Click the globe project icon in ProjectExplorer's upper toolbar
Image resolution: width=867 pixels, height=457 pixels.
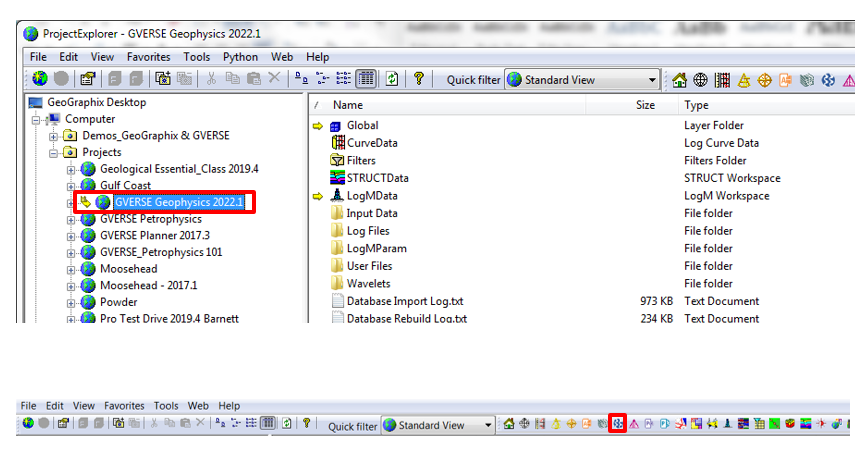pos(40,79)
